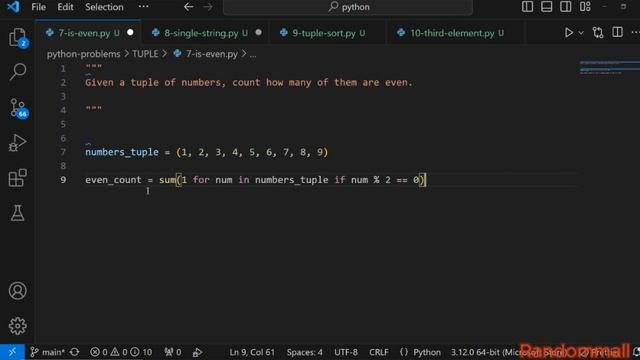Open the Extensions view

pyautogui.click(x=18, y=178)
